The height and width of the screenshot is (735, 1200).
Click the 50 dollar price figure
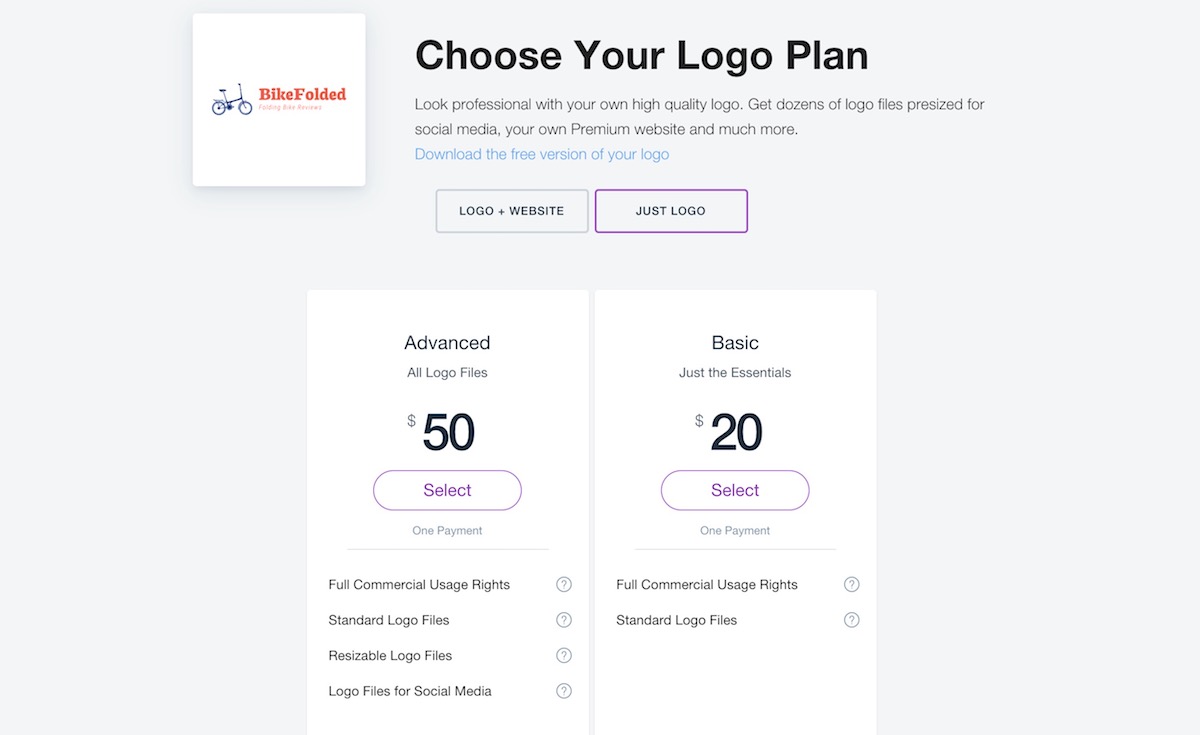click(x=448, y=433)
